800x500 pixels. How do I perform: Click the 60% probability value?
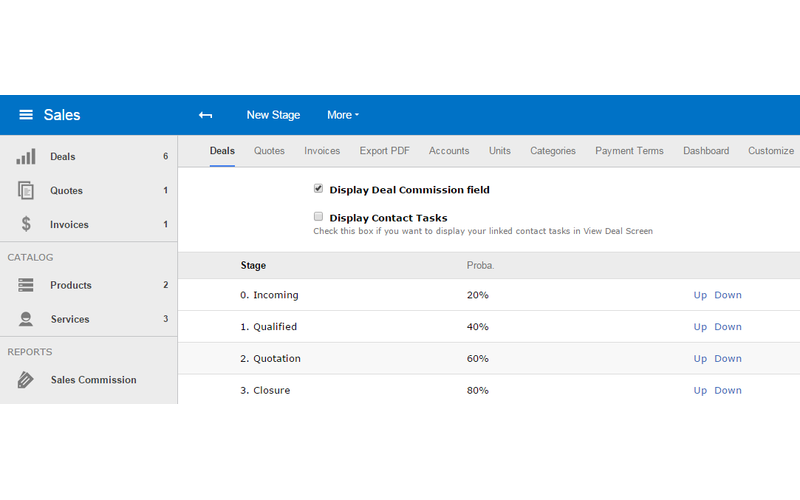[x=478, y=359]
